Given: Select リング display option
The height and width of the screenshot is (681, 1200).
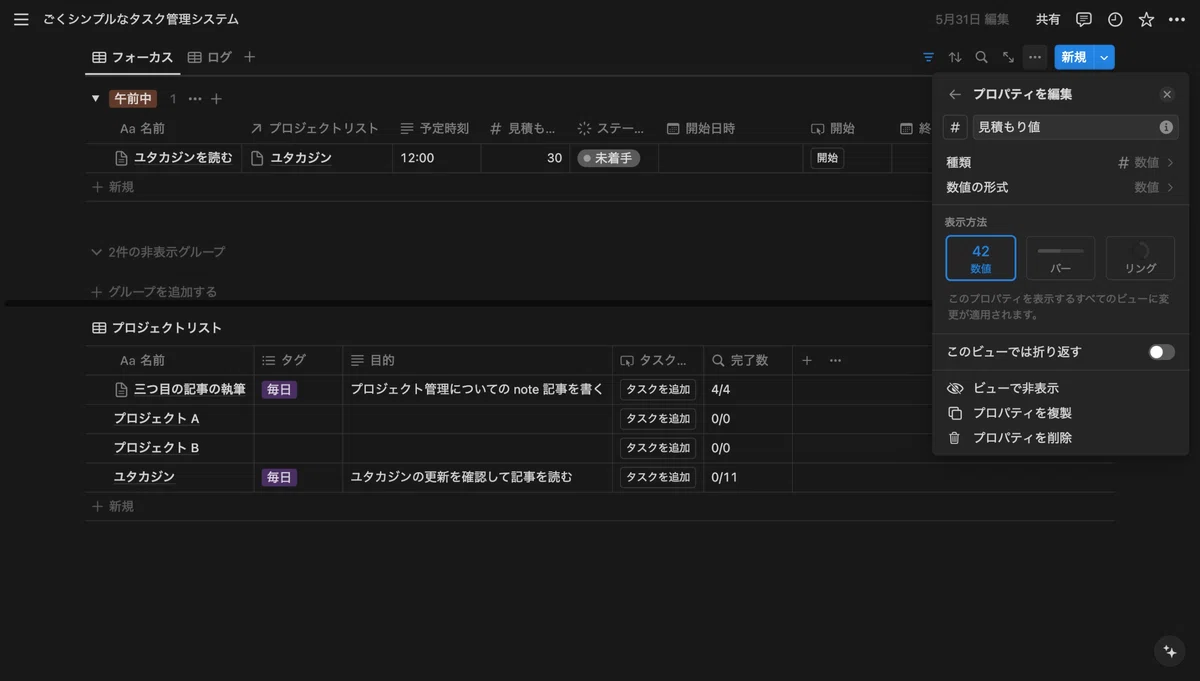Looking at the screenshot, I should click(1140, 258).
